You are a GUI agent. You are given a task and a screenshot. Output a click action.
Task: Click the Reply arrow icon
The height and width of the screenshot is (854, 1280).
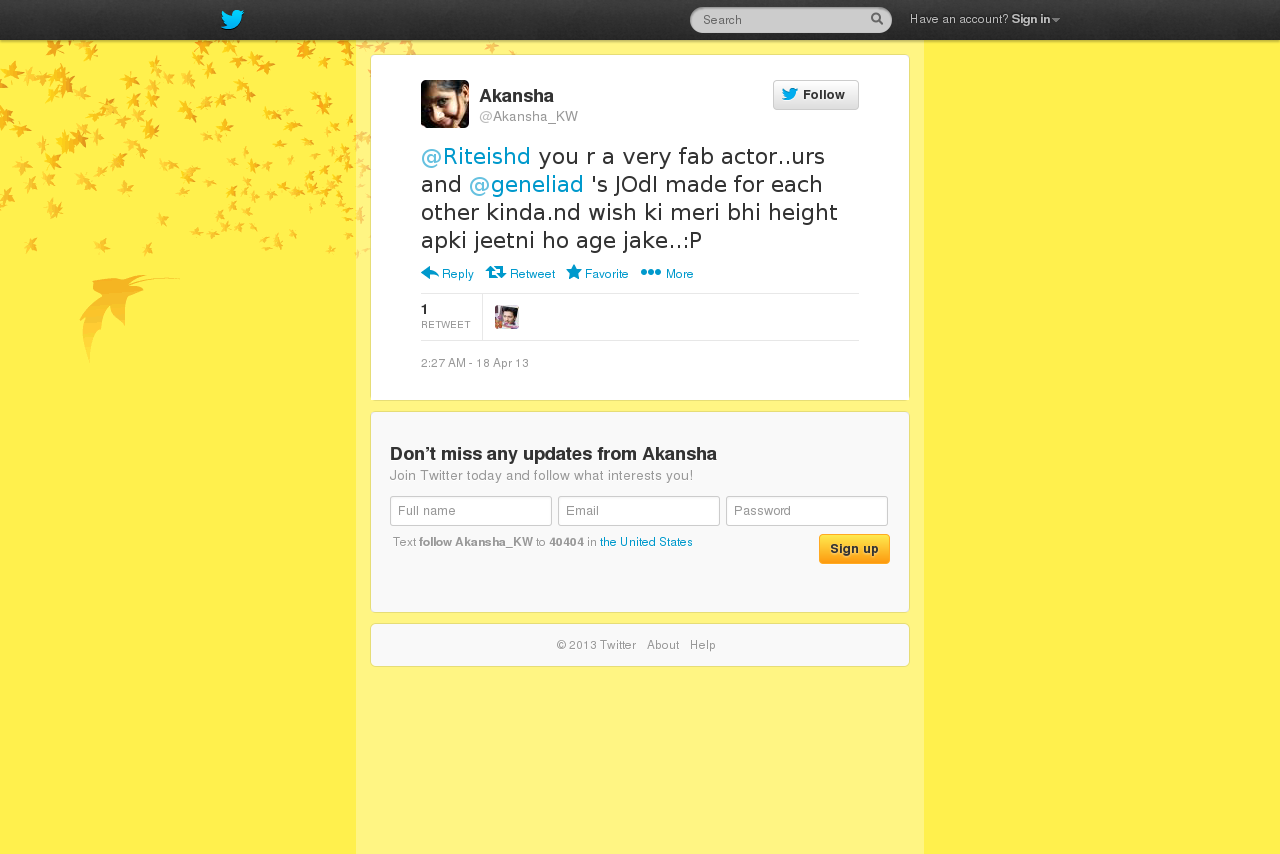430,272
